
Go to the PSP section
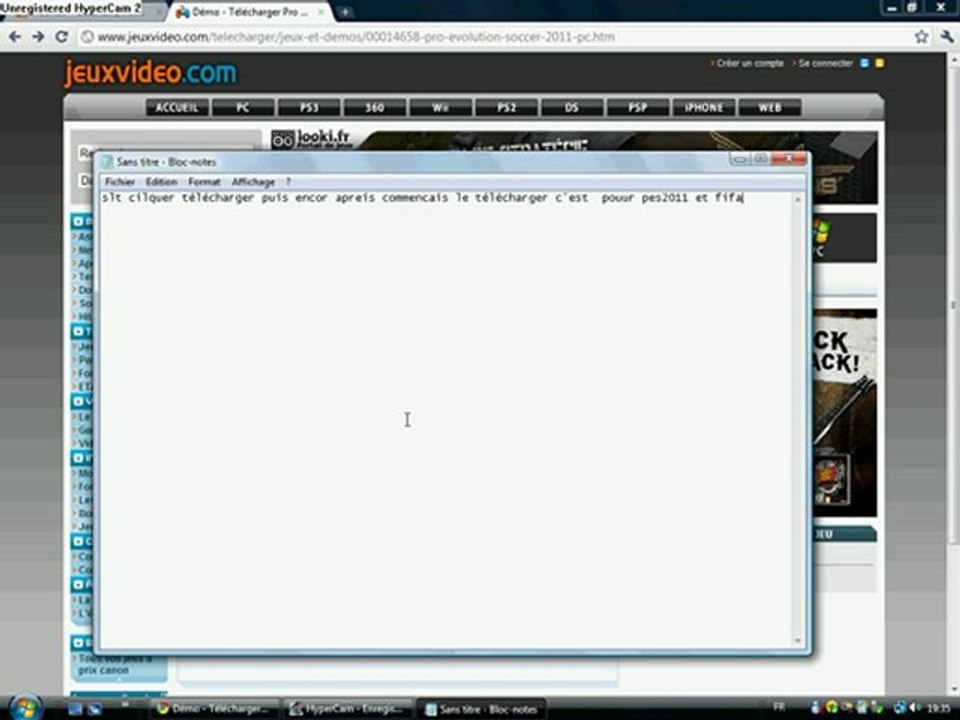[x=638, y=108]
